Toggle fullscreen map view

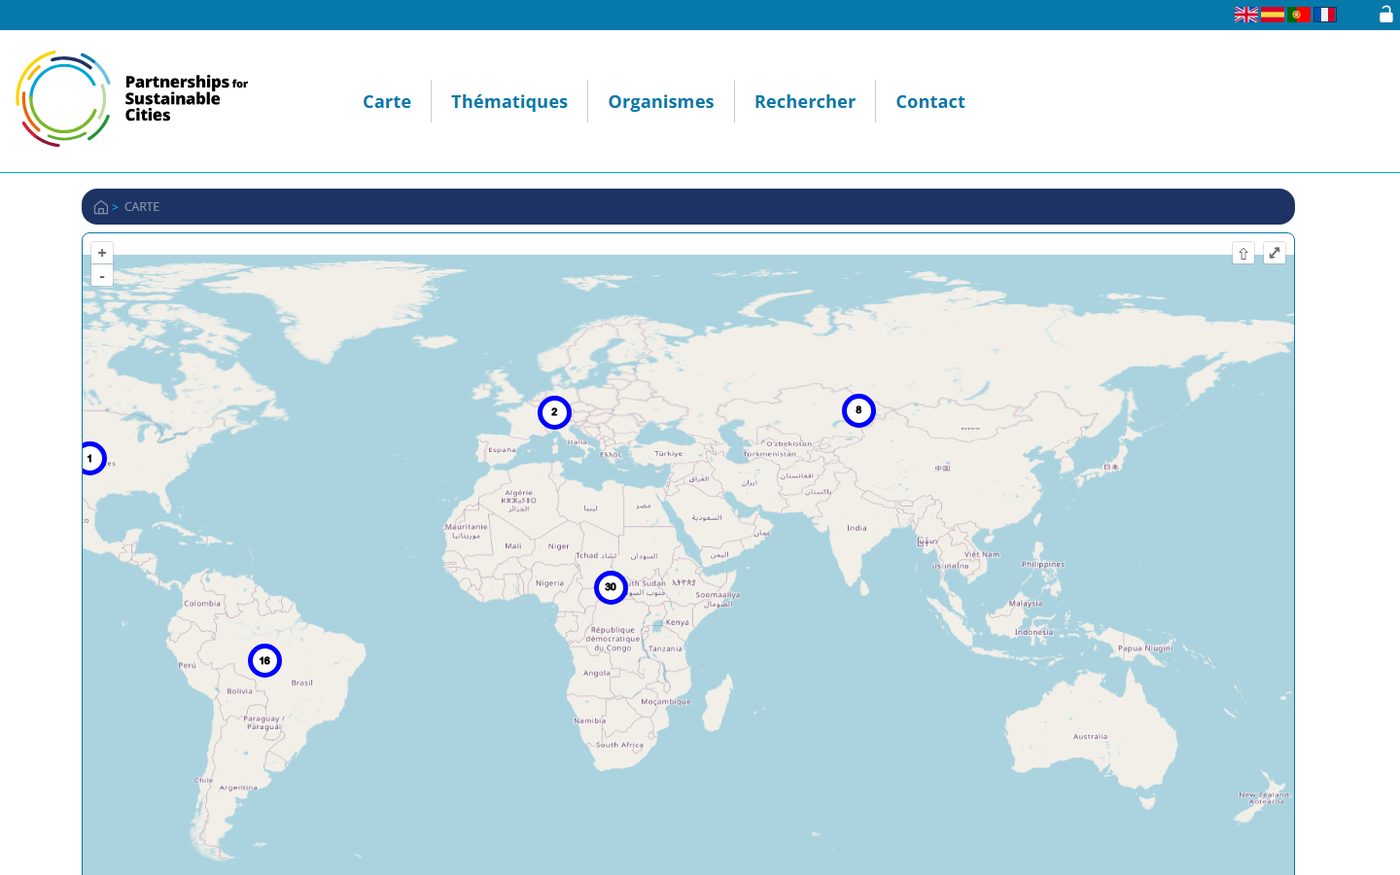[x=1274, y=253]
